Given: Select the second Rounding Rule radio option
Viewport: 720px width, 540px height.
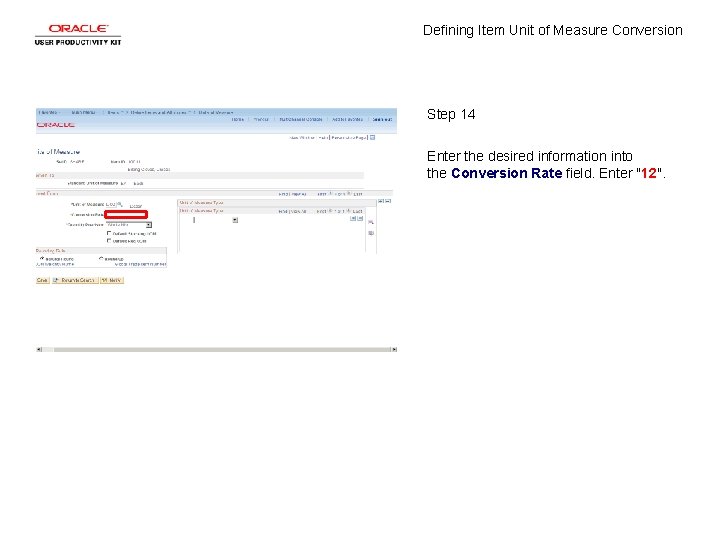Looking at the screenshot, I should [101, 259].
